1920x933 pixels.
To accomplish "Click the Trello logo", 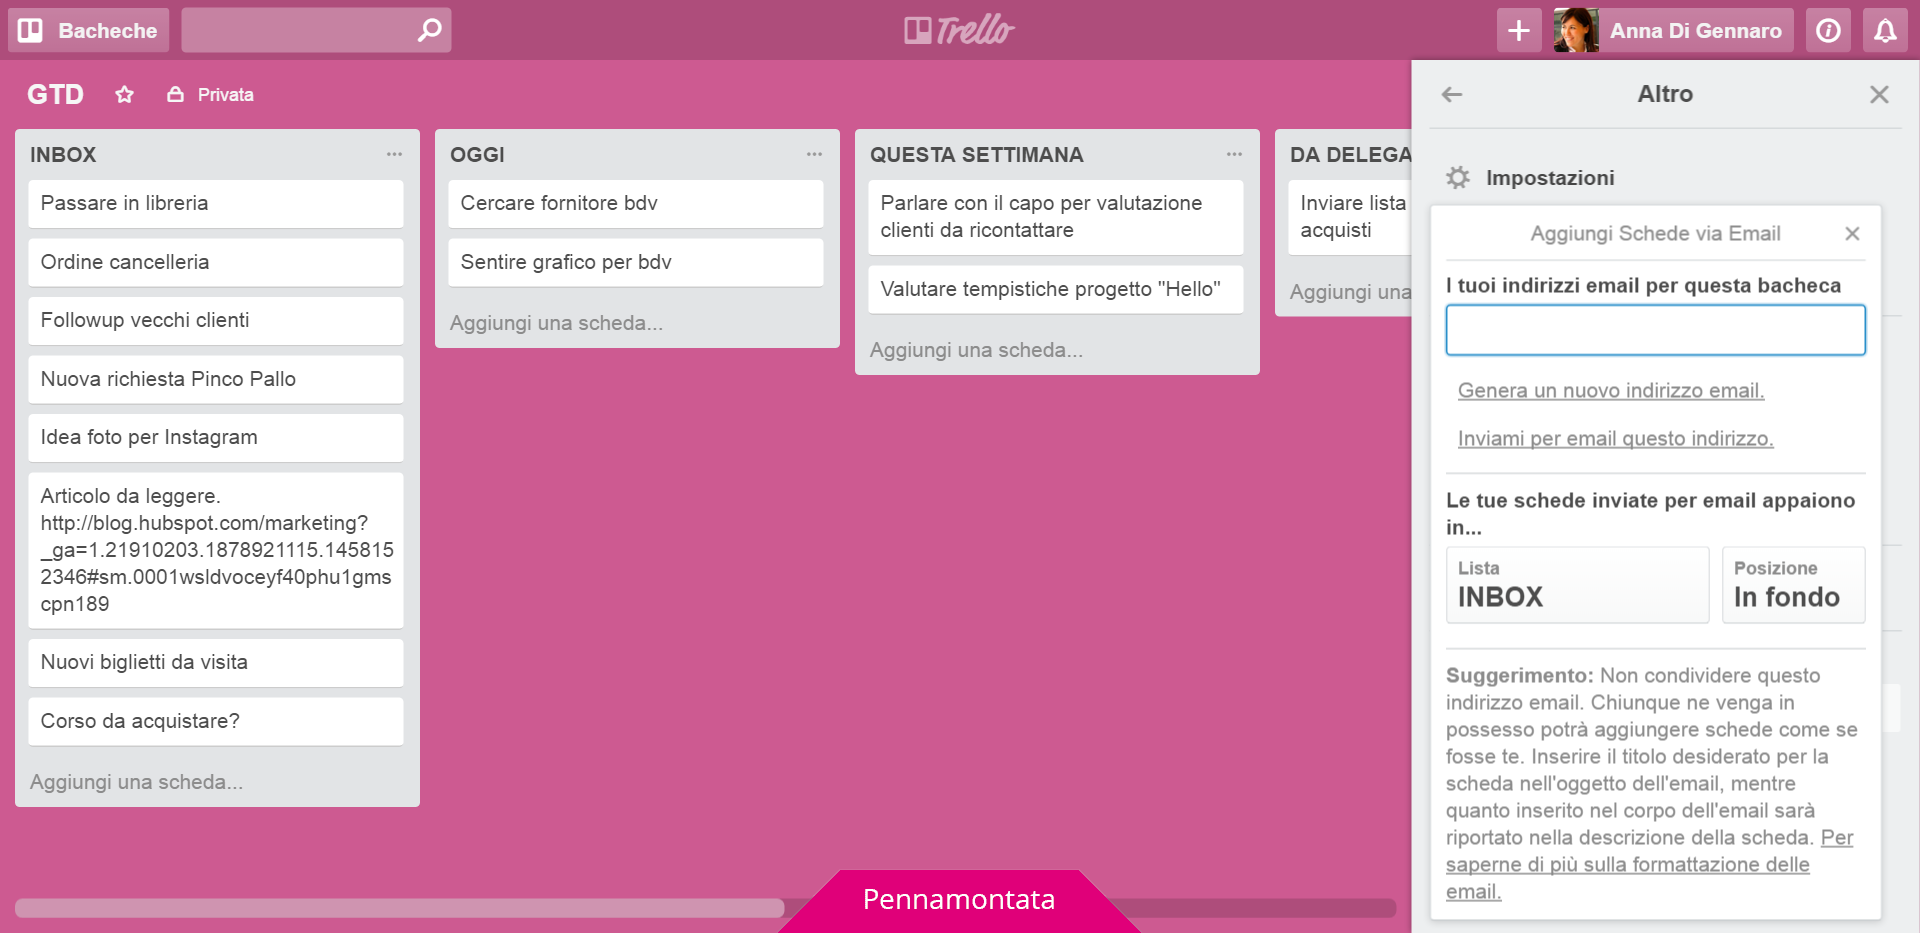I will pos(958,30).
